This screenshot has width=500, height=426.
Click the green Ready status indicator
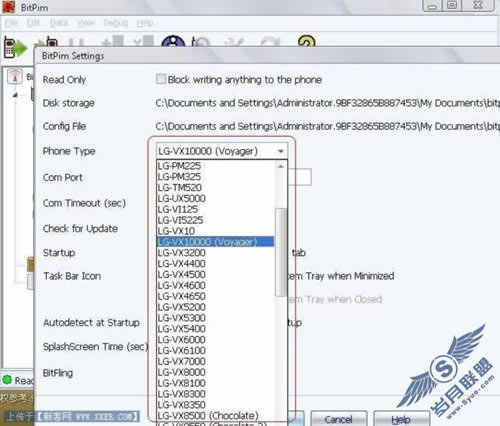point(7,380)
